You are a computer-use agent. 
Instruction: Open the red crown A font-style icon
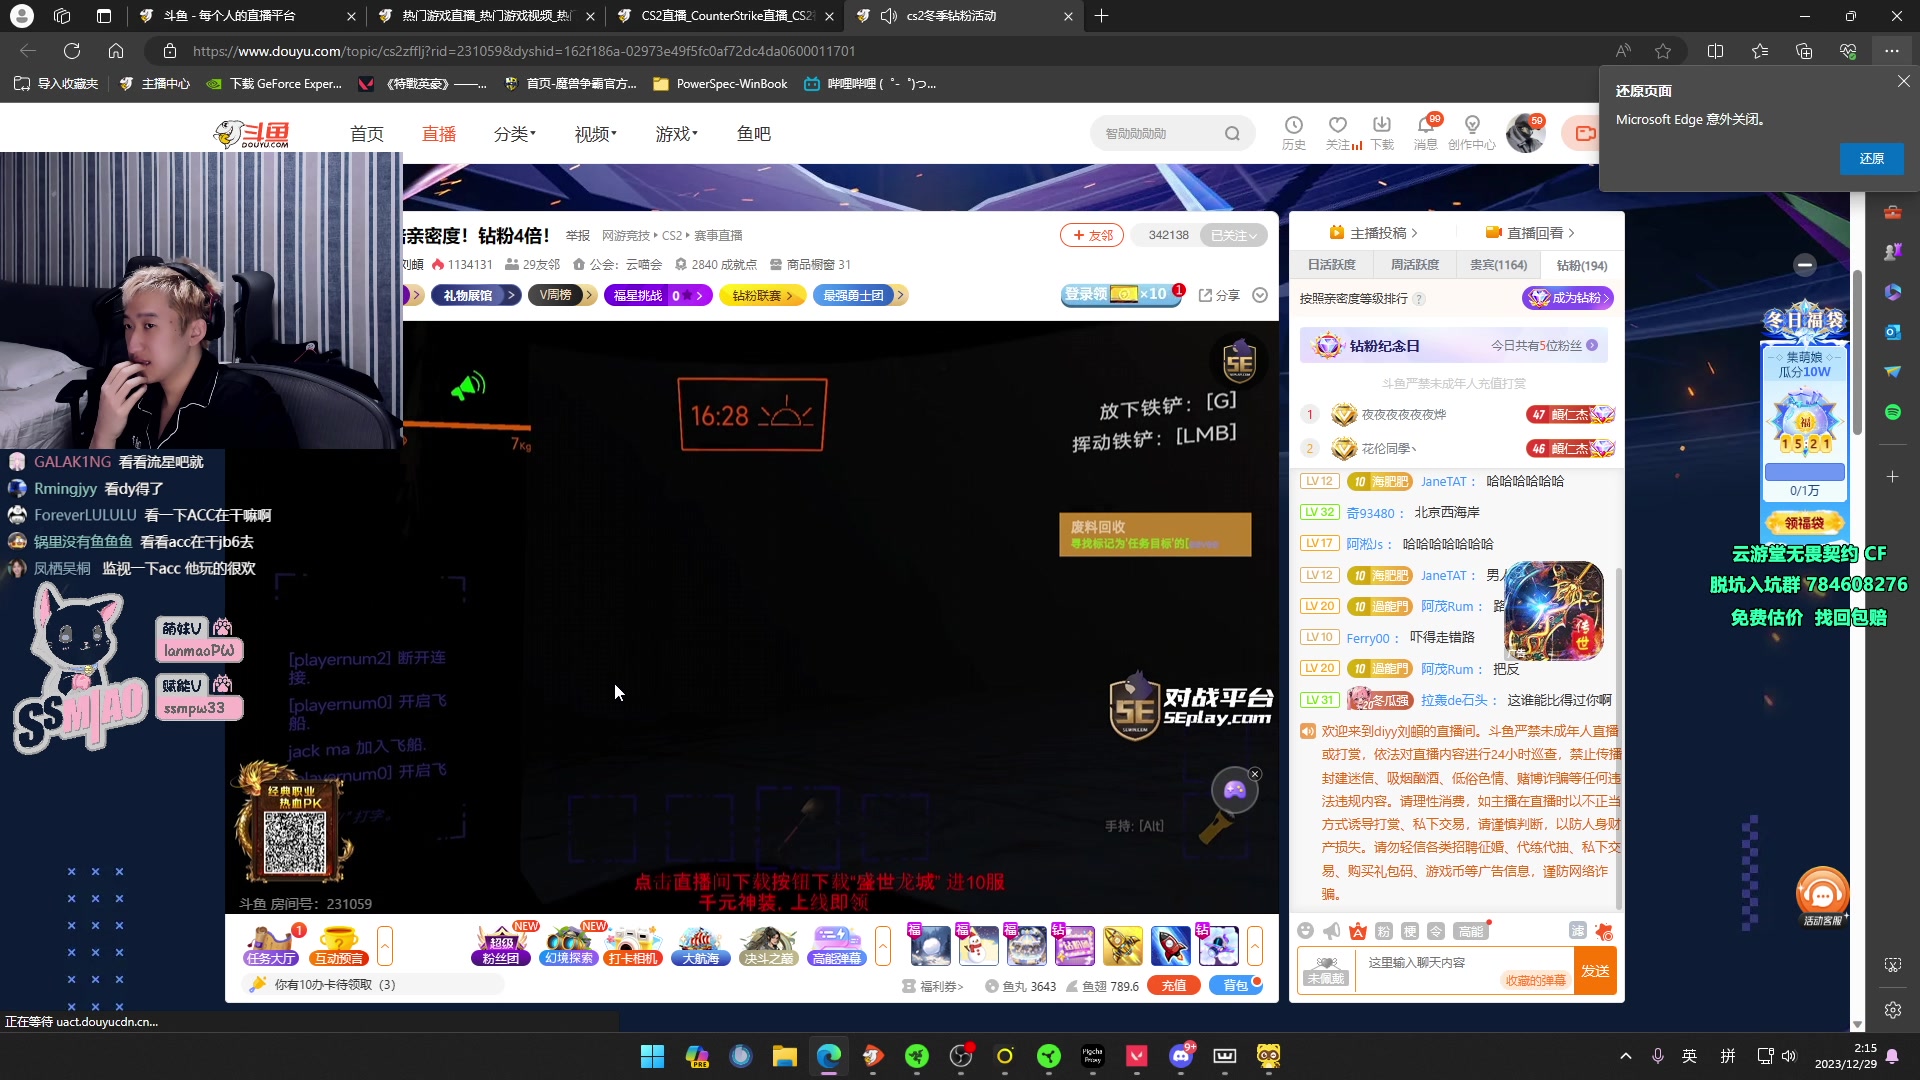pos(1357,931)
